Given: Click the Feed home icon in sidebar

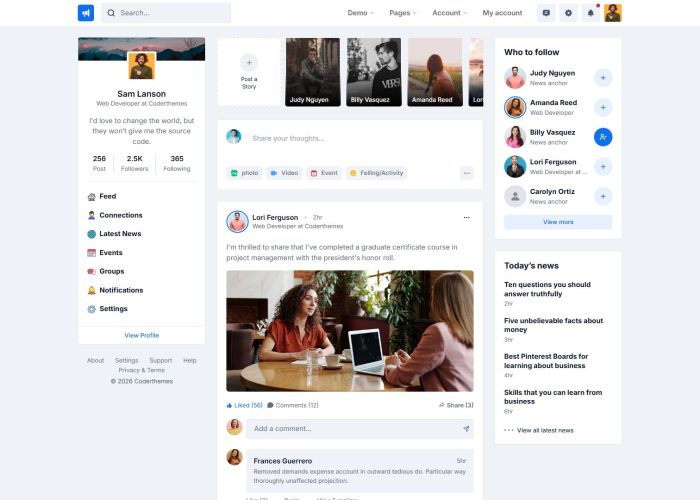Looking at the screenshot, I should point(92,196).
